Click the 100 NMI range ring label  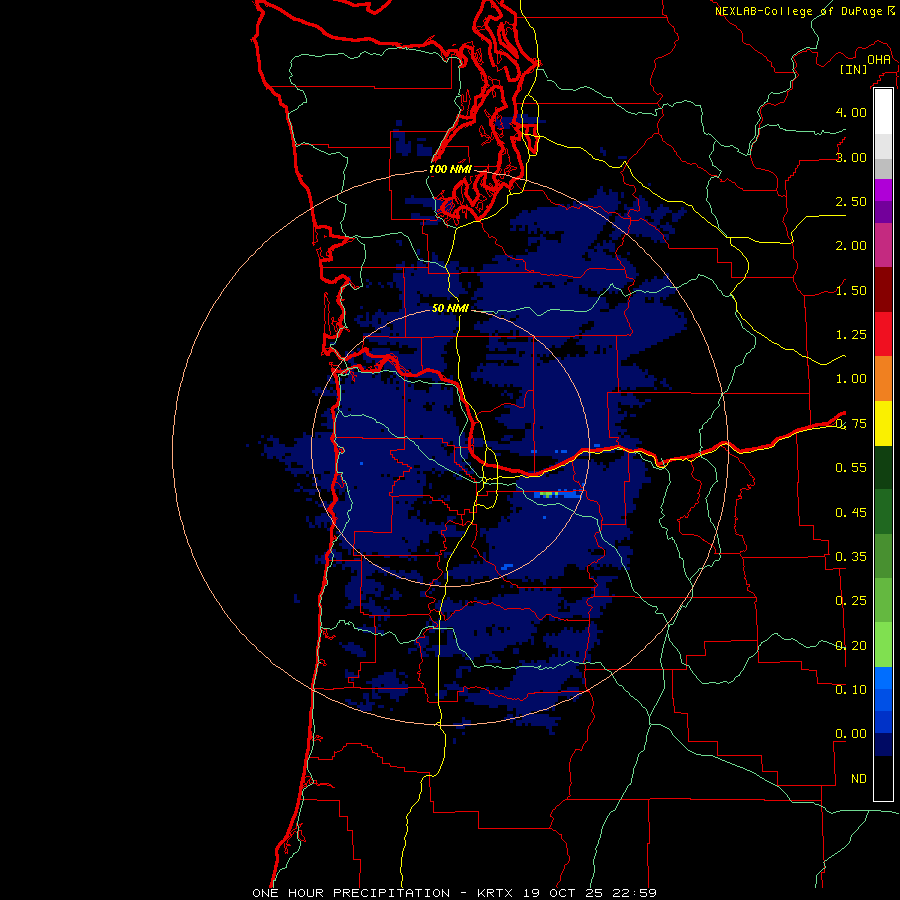[x=450, y=169]
